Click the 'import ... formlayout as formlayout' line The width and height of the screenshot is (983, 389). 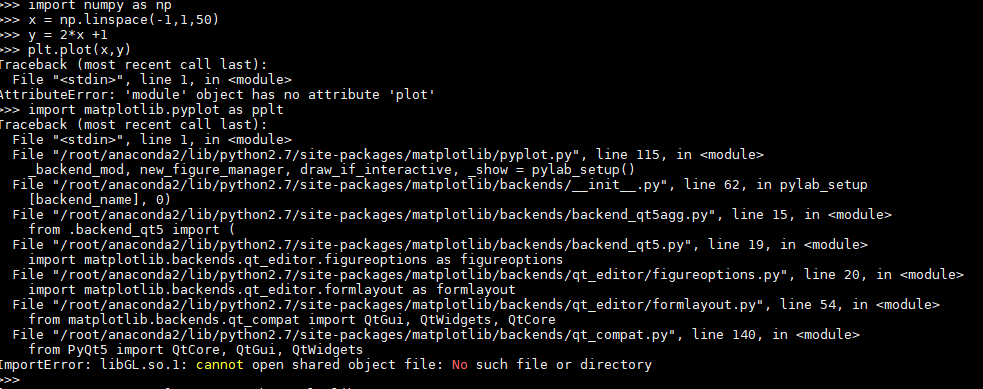coord(272,290)
